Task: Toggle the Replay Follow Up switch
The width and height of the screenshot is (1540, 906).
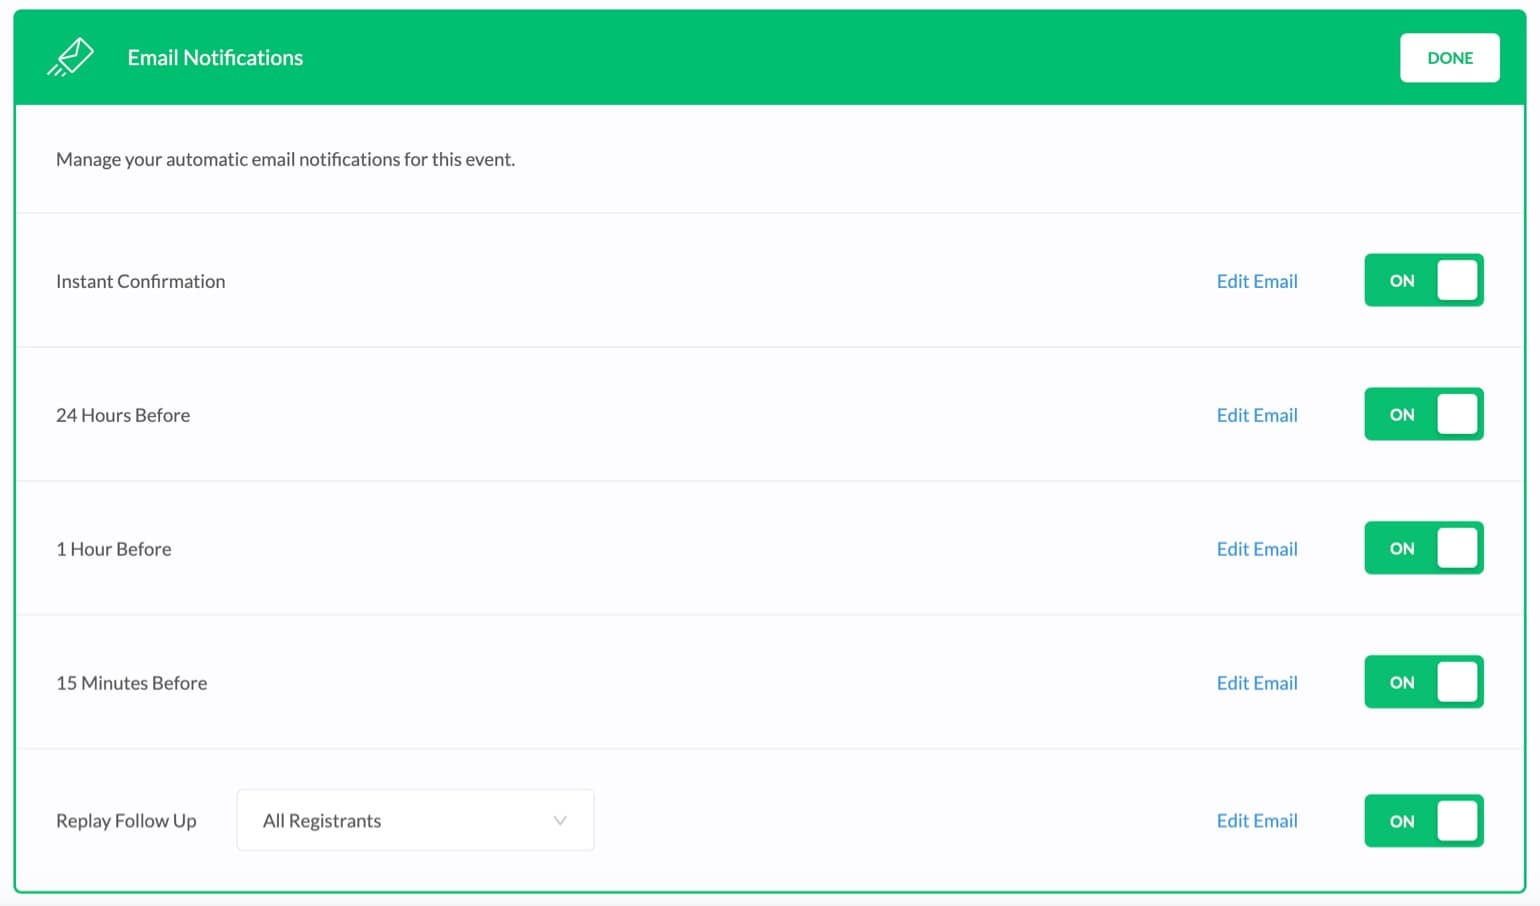Action: pos(1423,820)
